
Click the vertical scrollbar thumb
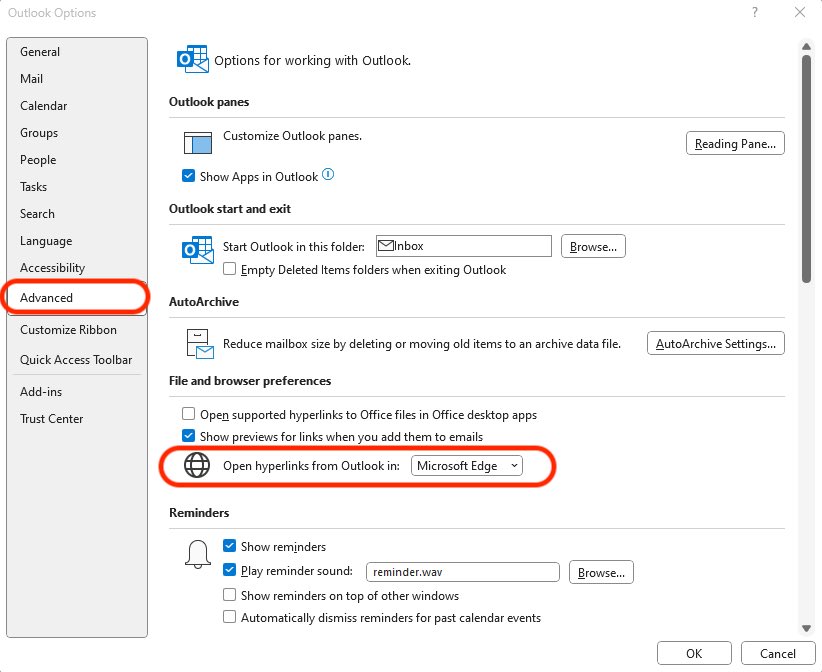tap(806, 168)
